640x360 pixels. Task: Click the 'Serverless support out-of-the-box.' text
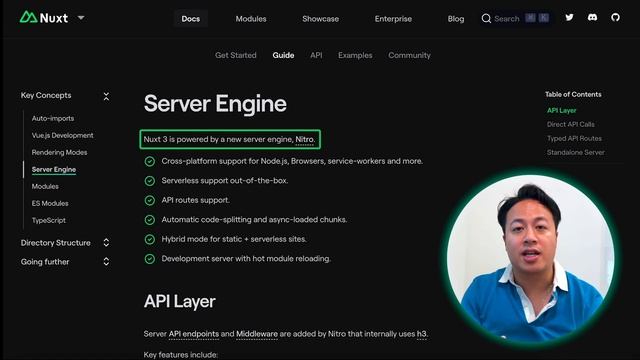[x=224, y=181]
